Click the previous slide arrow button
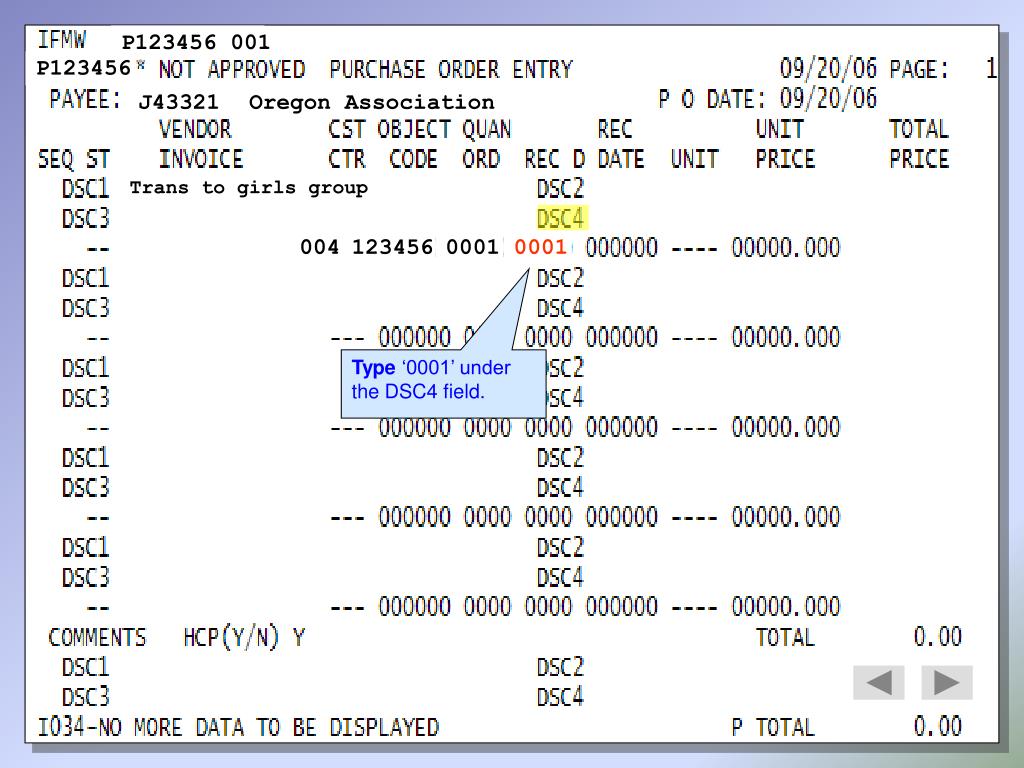Screen dimensions: 1024x768 click(878, 683)
